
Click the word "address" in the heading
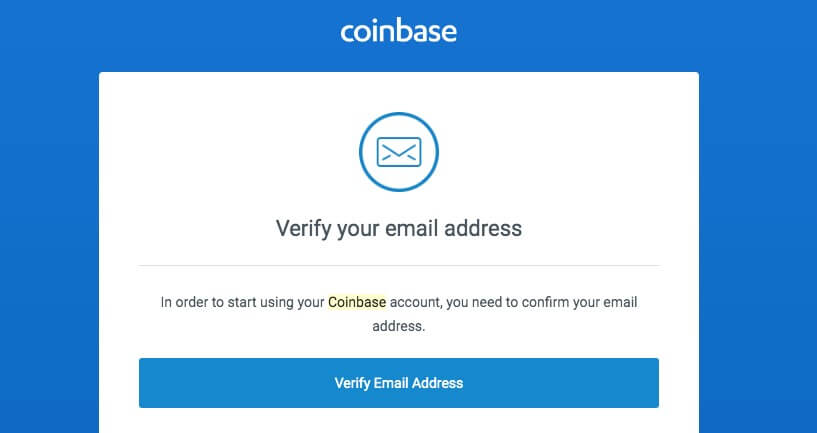pyautogui.click(x=483, y=228)
